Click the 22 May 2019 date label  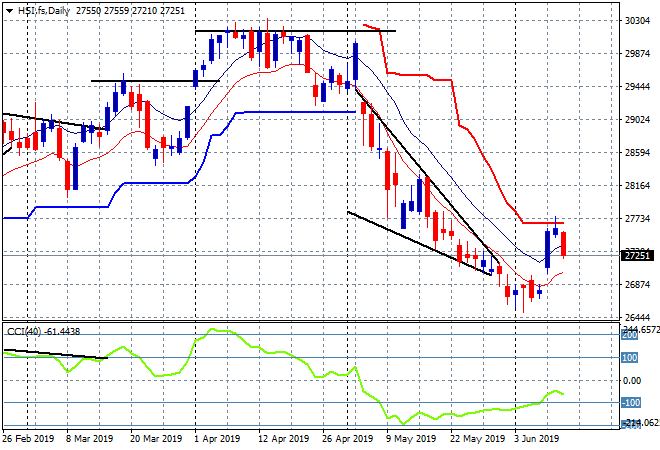477,439
